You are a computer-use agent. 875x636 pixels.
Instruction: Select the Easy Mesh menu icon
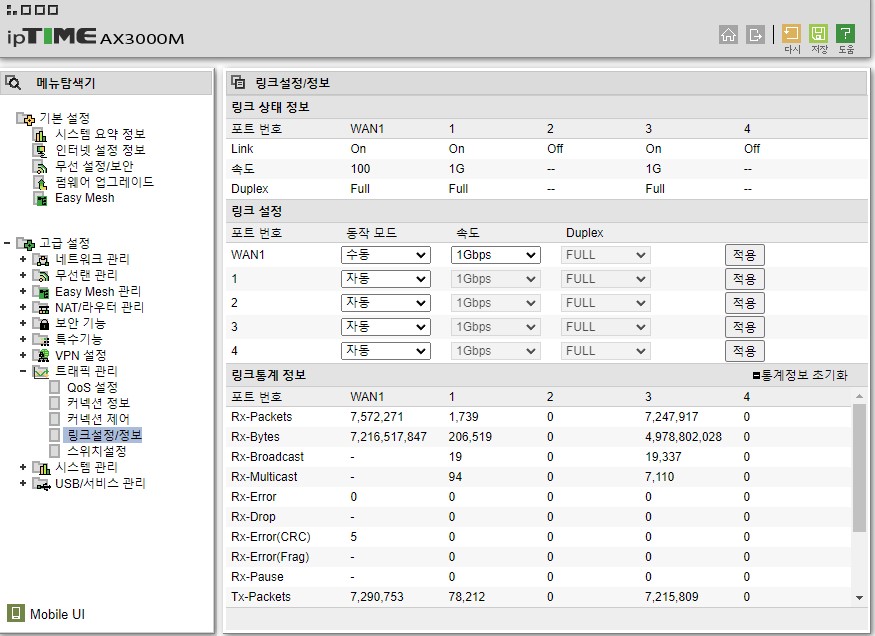pos(41,199)
